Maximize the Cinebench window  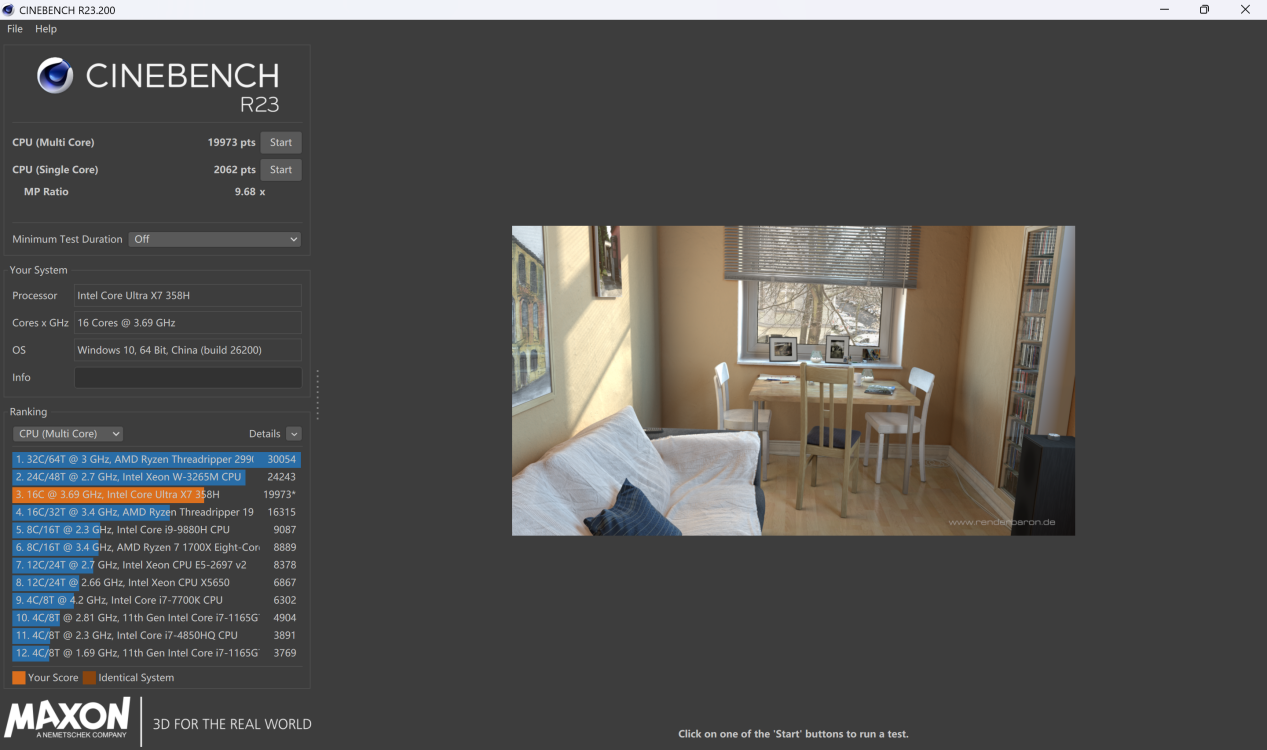coord(1204,10)
